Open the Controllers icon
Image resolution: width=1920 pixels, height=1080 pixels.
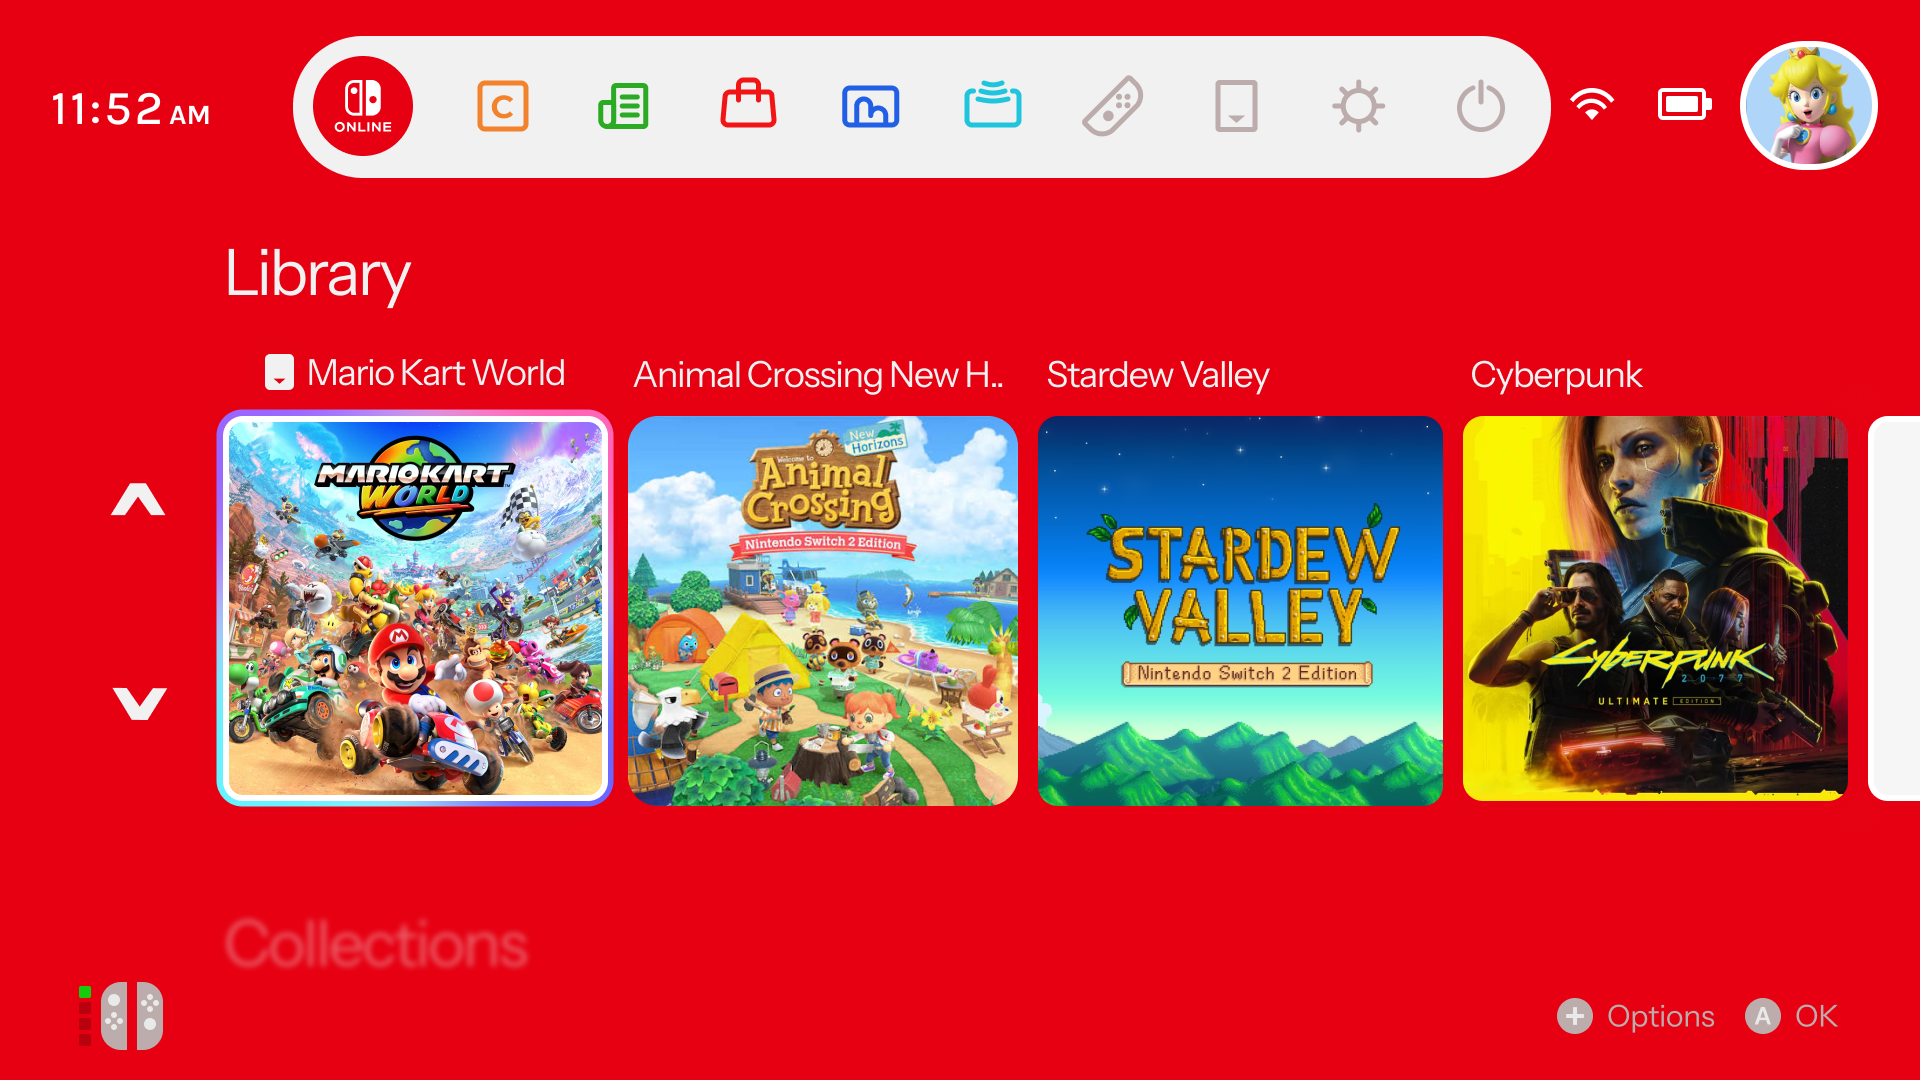click(1113, 106)
